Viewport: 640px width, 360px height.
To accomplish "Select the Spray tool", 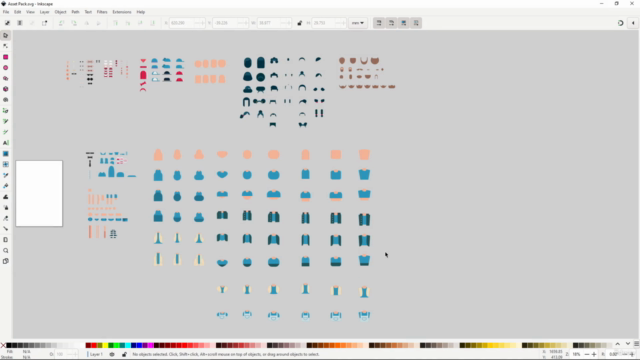I will coord(6,207).
